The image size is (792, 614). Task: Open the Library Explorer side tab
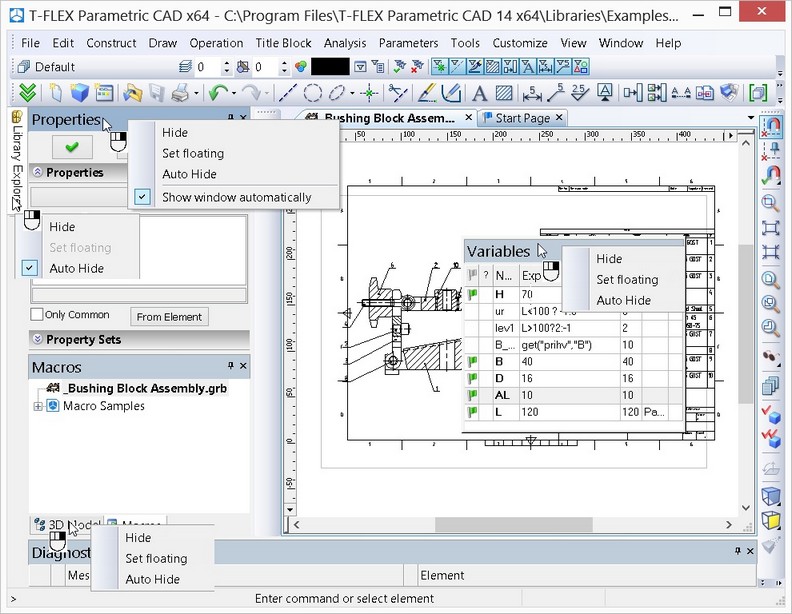tap(17, 160)
